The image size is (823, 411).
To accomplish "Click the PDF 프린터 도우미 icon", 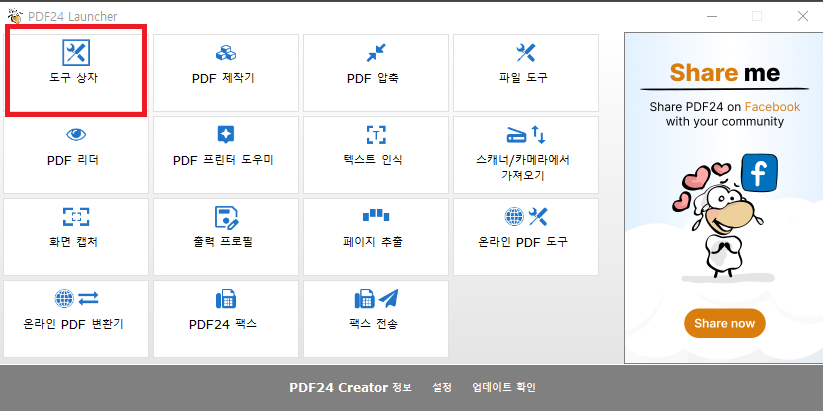I will (x=226, y=135).
